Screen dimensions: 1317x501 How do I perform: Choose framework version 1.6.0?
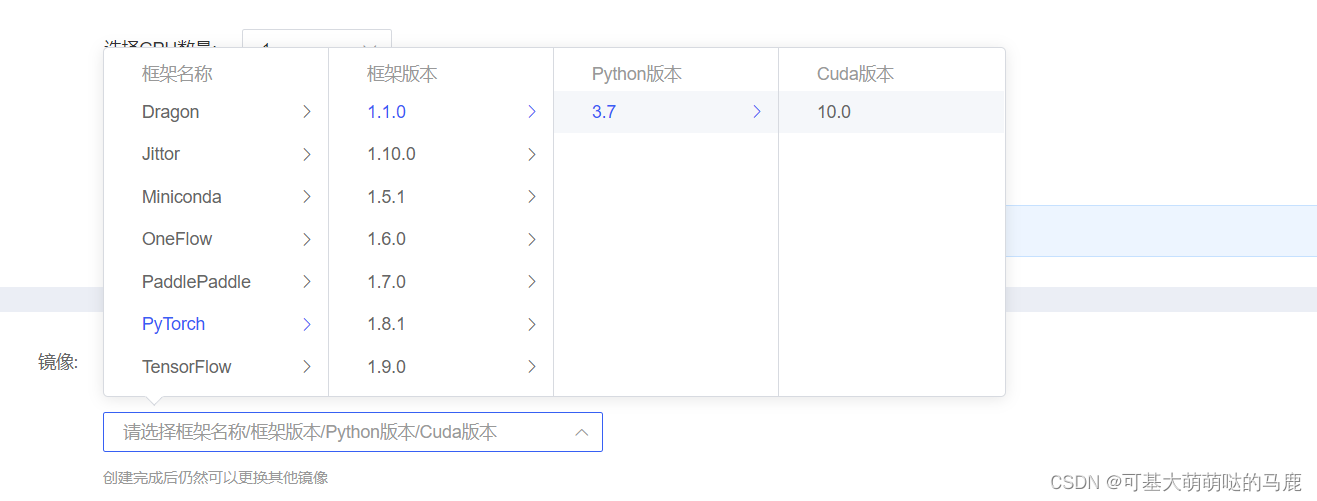pos(441,239)
